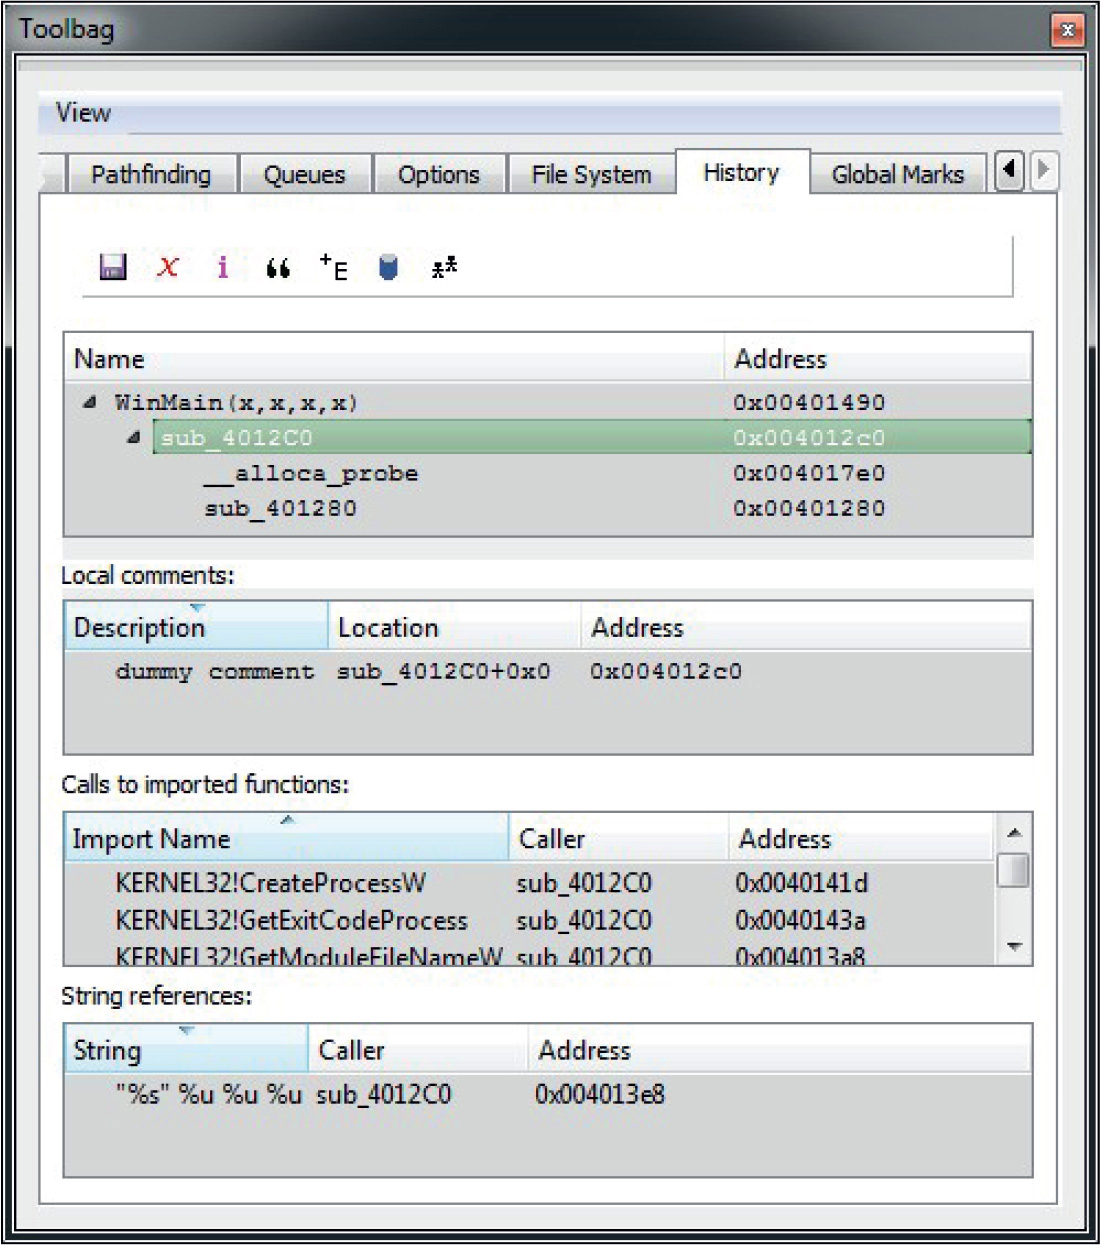Click the blue cylinder database icon
The image size is (1100, 1245).
pos(389,267)
